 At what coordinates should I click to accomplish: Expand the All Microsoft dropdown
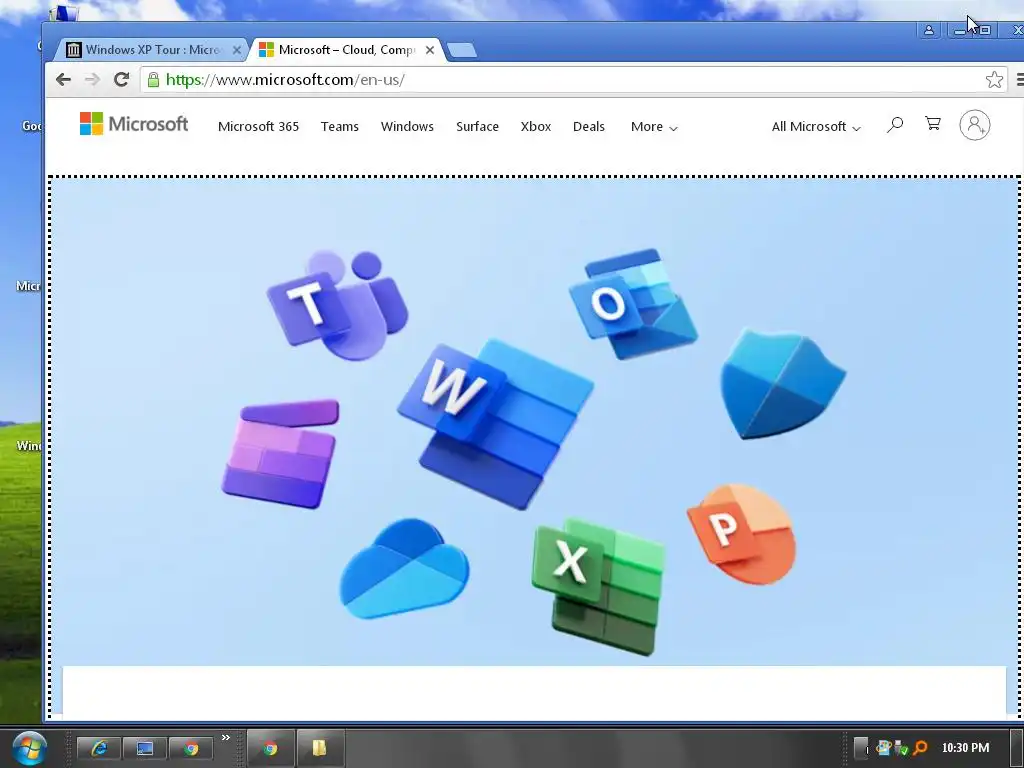tap(816, 127)
